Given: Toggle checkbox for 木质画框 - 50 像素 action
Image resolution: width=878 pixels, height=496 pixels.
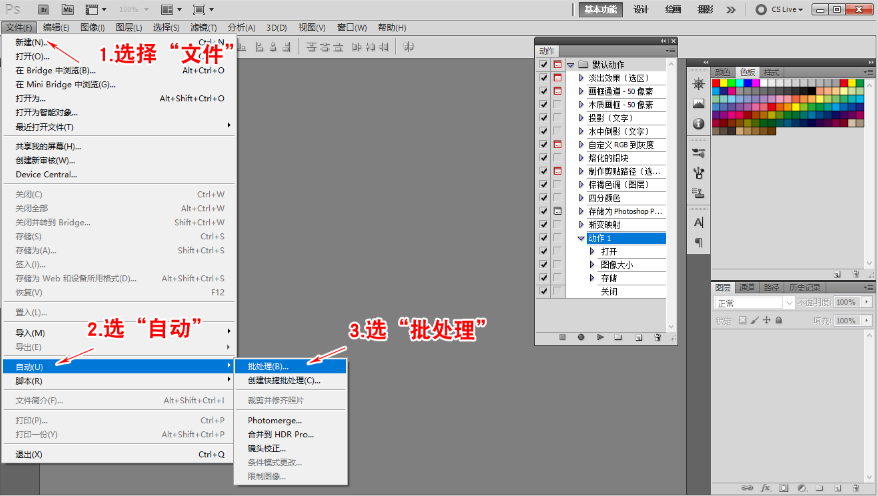Looking at the screenshot, I should click(543, 104).
